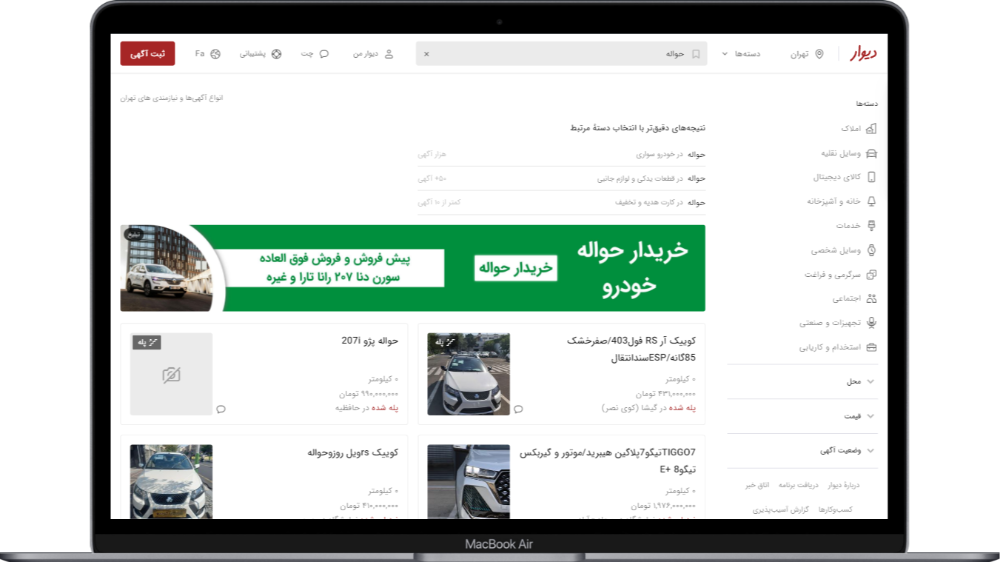
Task: Click the chat bubble icon in header
Action: coord(324,54)
